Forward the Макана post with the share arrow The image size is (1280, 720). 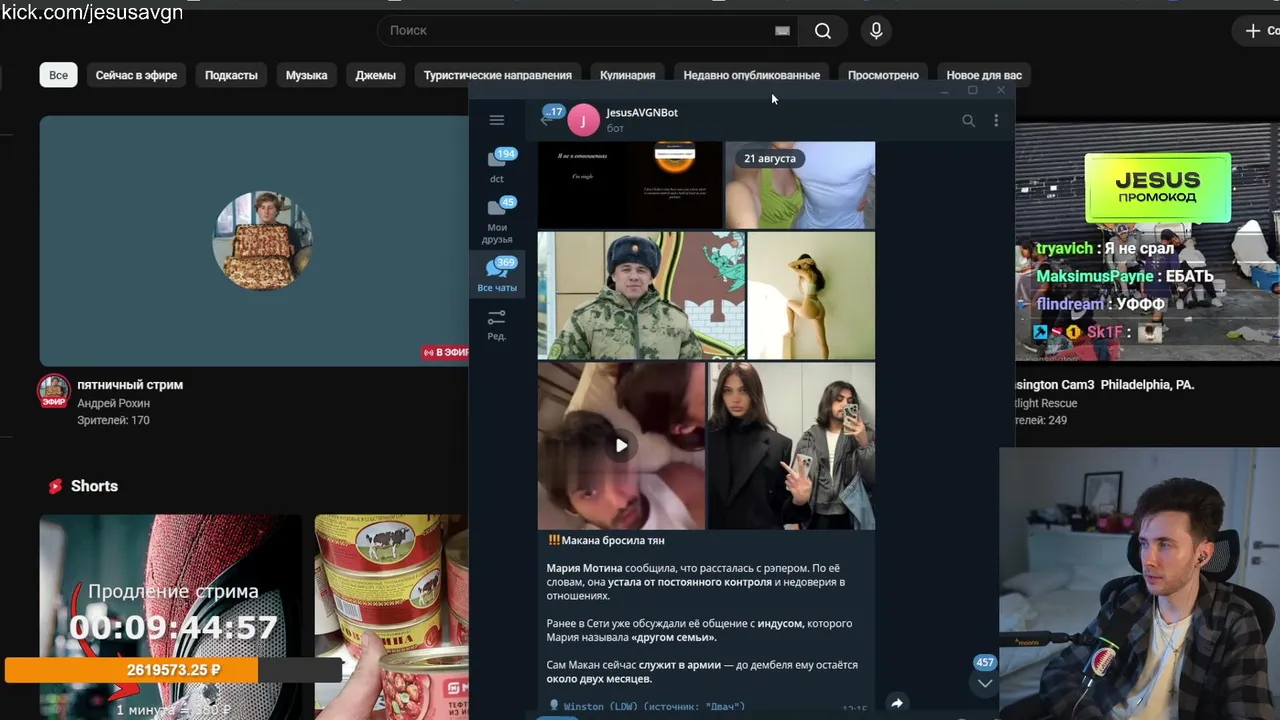897,703
